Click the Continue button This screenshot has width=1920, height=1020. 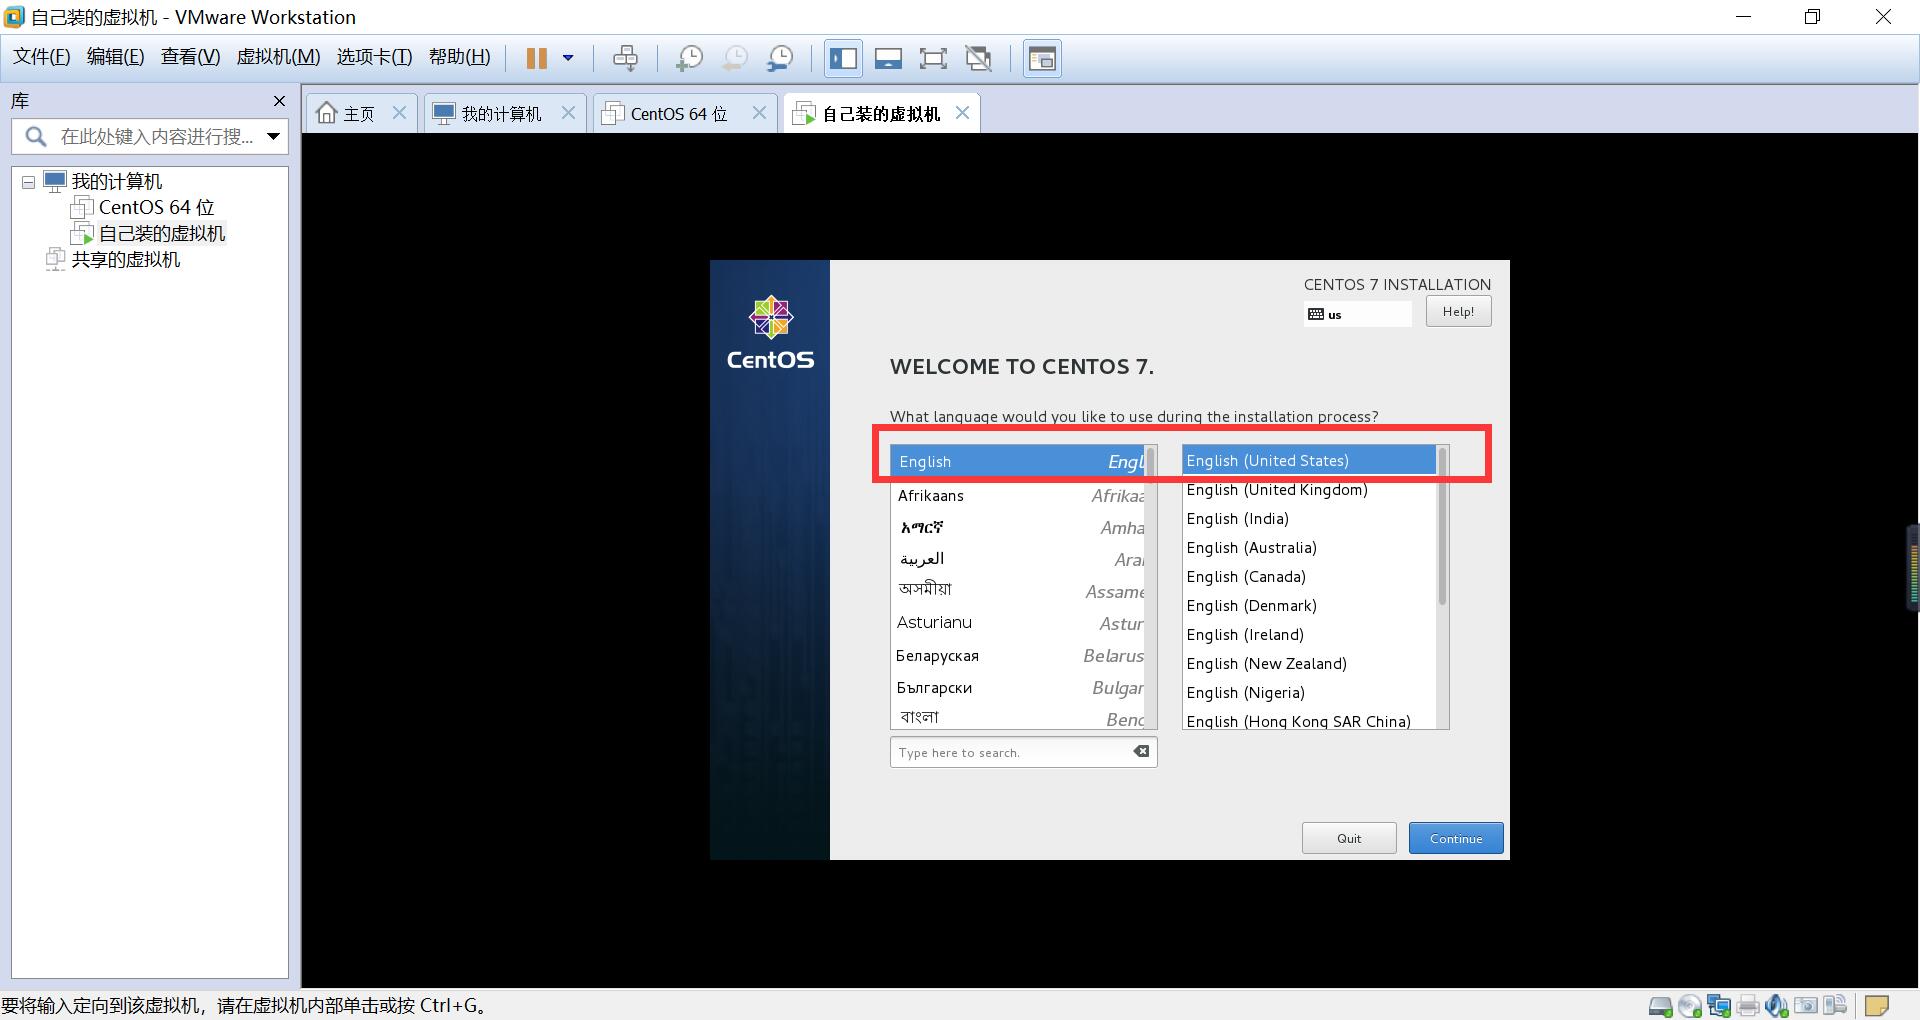point(1456,838)
